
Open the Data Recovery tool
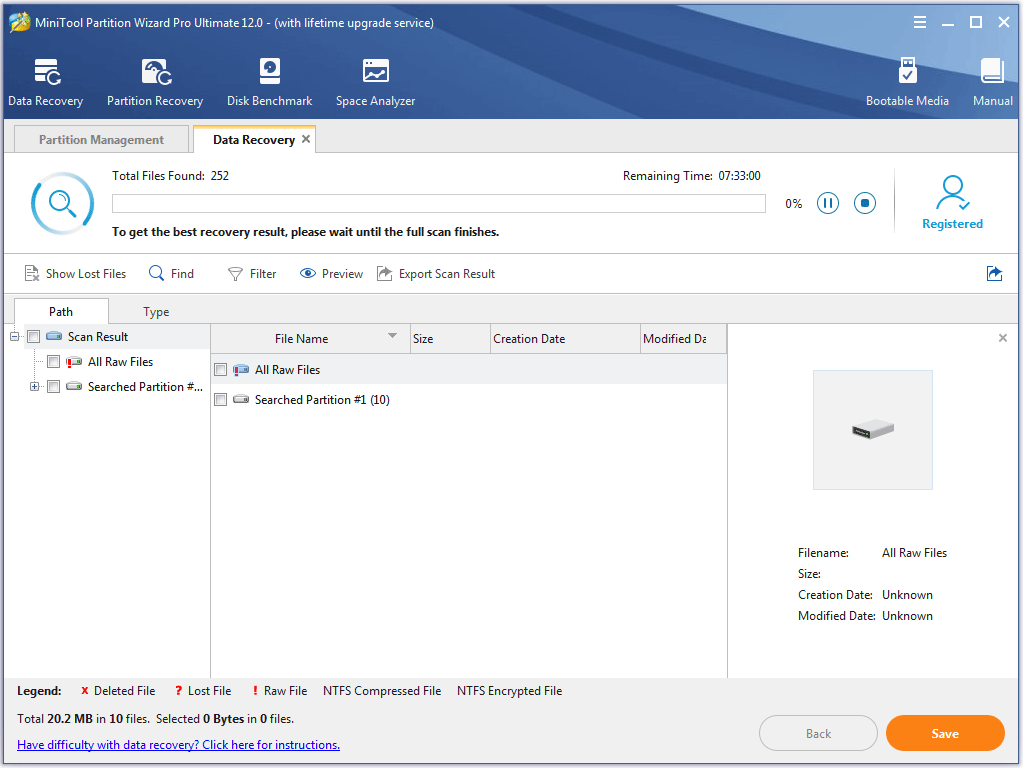tap(45, 80)
